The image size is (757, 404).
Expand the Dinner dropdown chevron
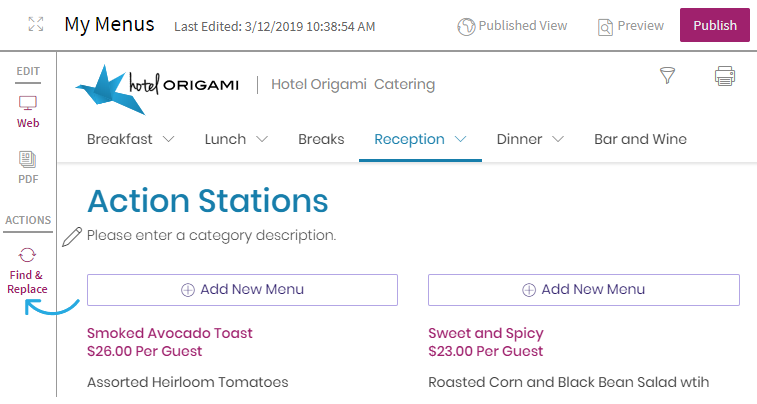pyautogui.click(x=558, y=139)
